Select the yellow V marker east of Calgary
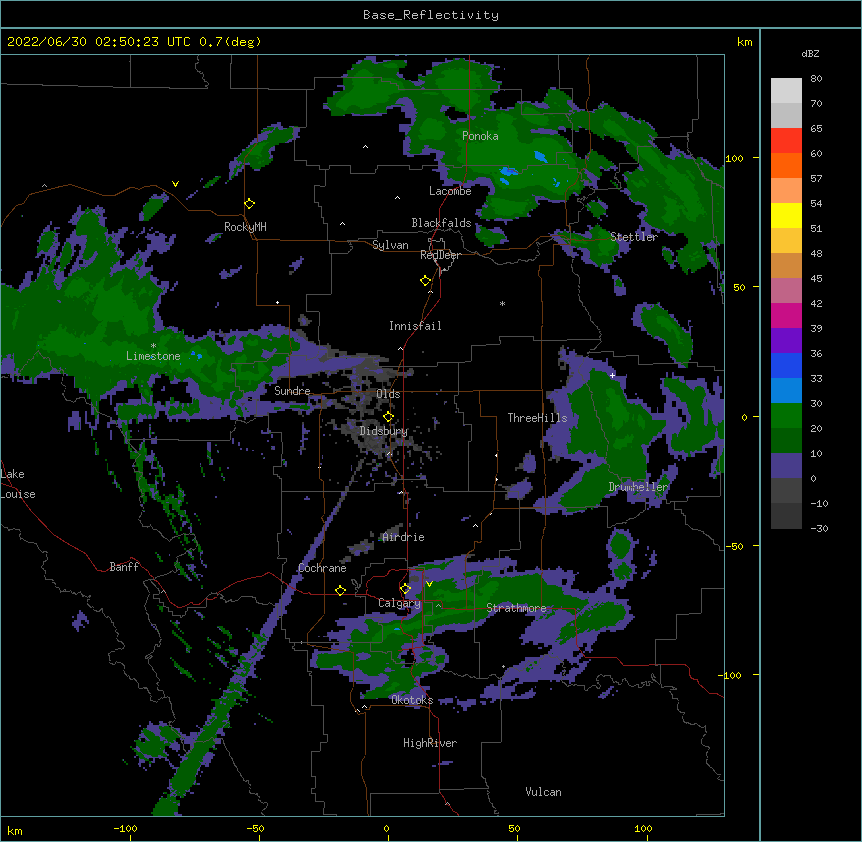 click(429, 584)
